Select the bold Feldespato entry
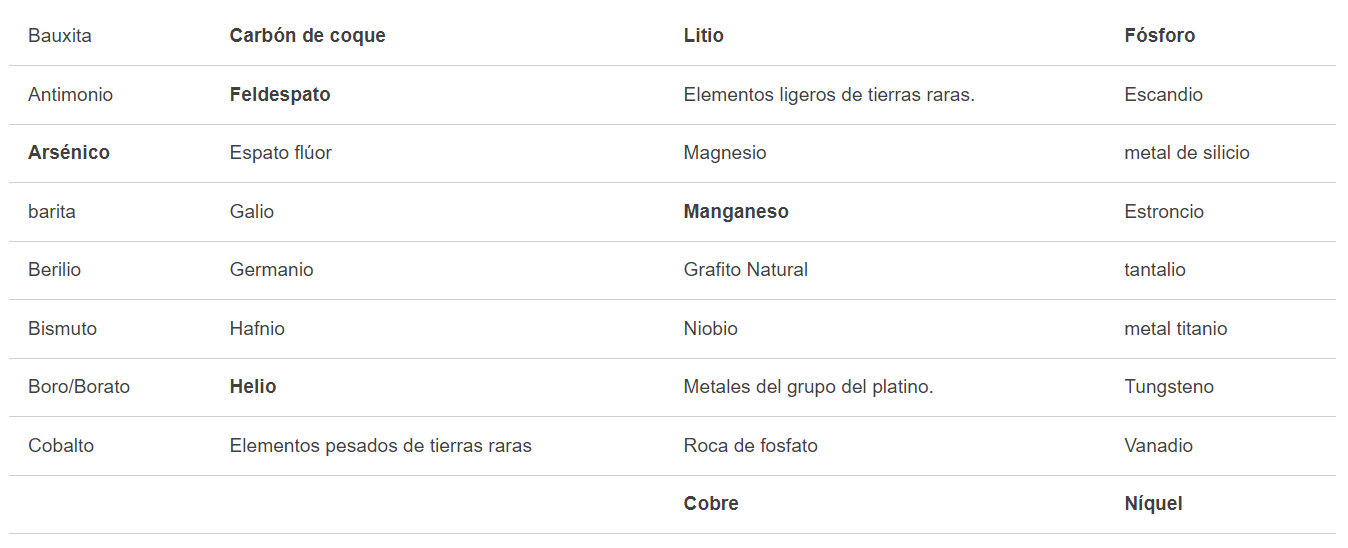This screenshot has height=548, width=1348. click(280, 95)
